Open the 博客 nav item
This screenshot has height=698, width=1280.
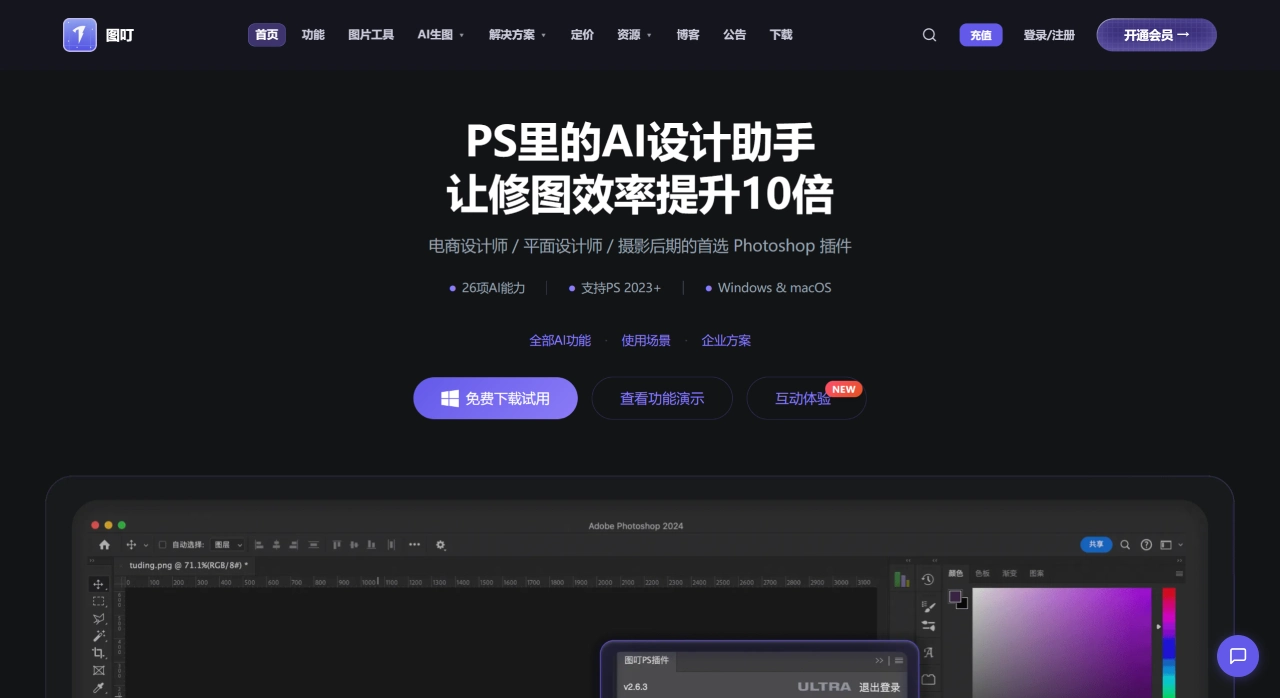coord(688,35)
